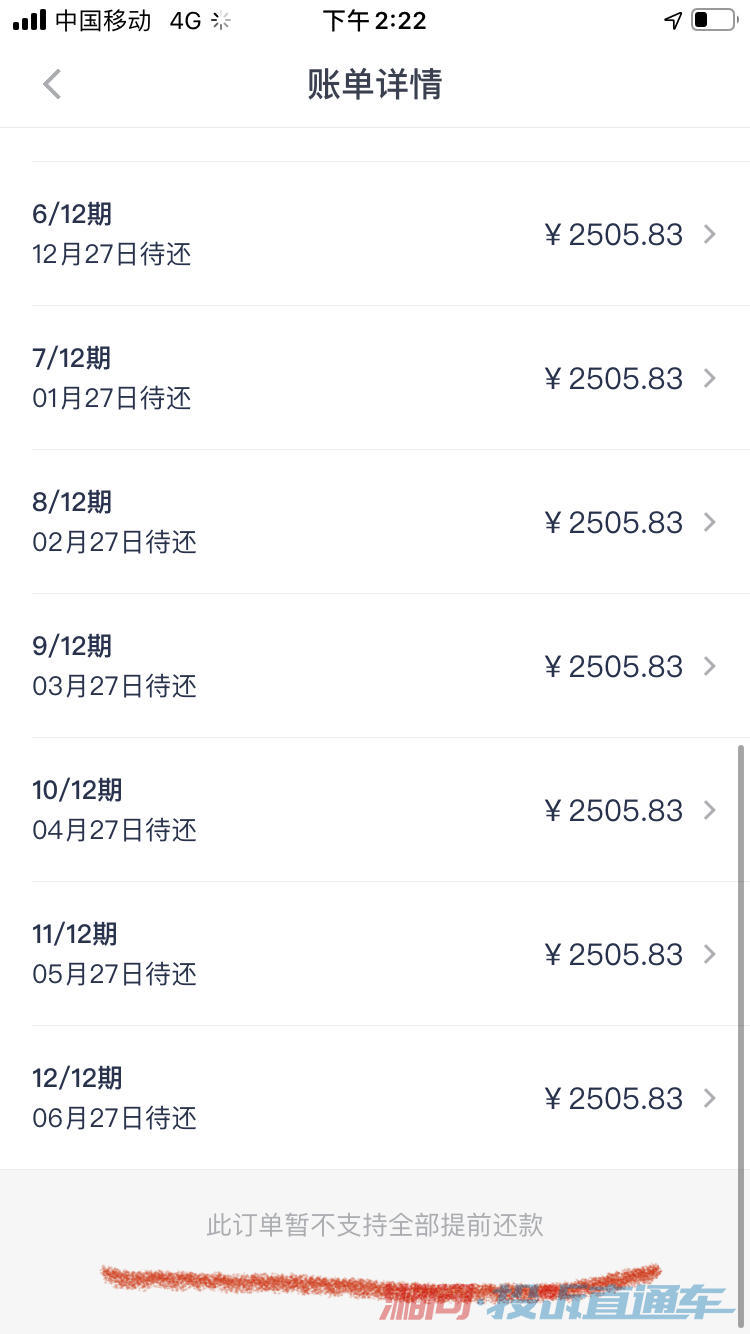Open the 8/12期 02月27日待还 entry
Viewport: 750px width, 1334px height.
click(x=375, y=522)
